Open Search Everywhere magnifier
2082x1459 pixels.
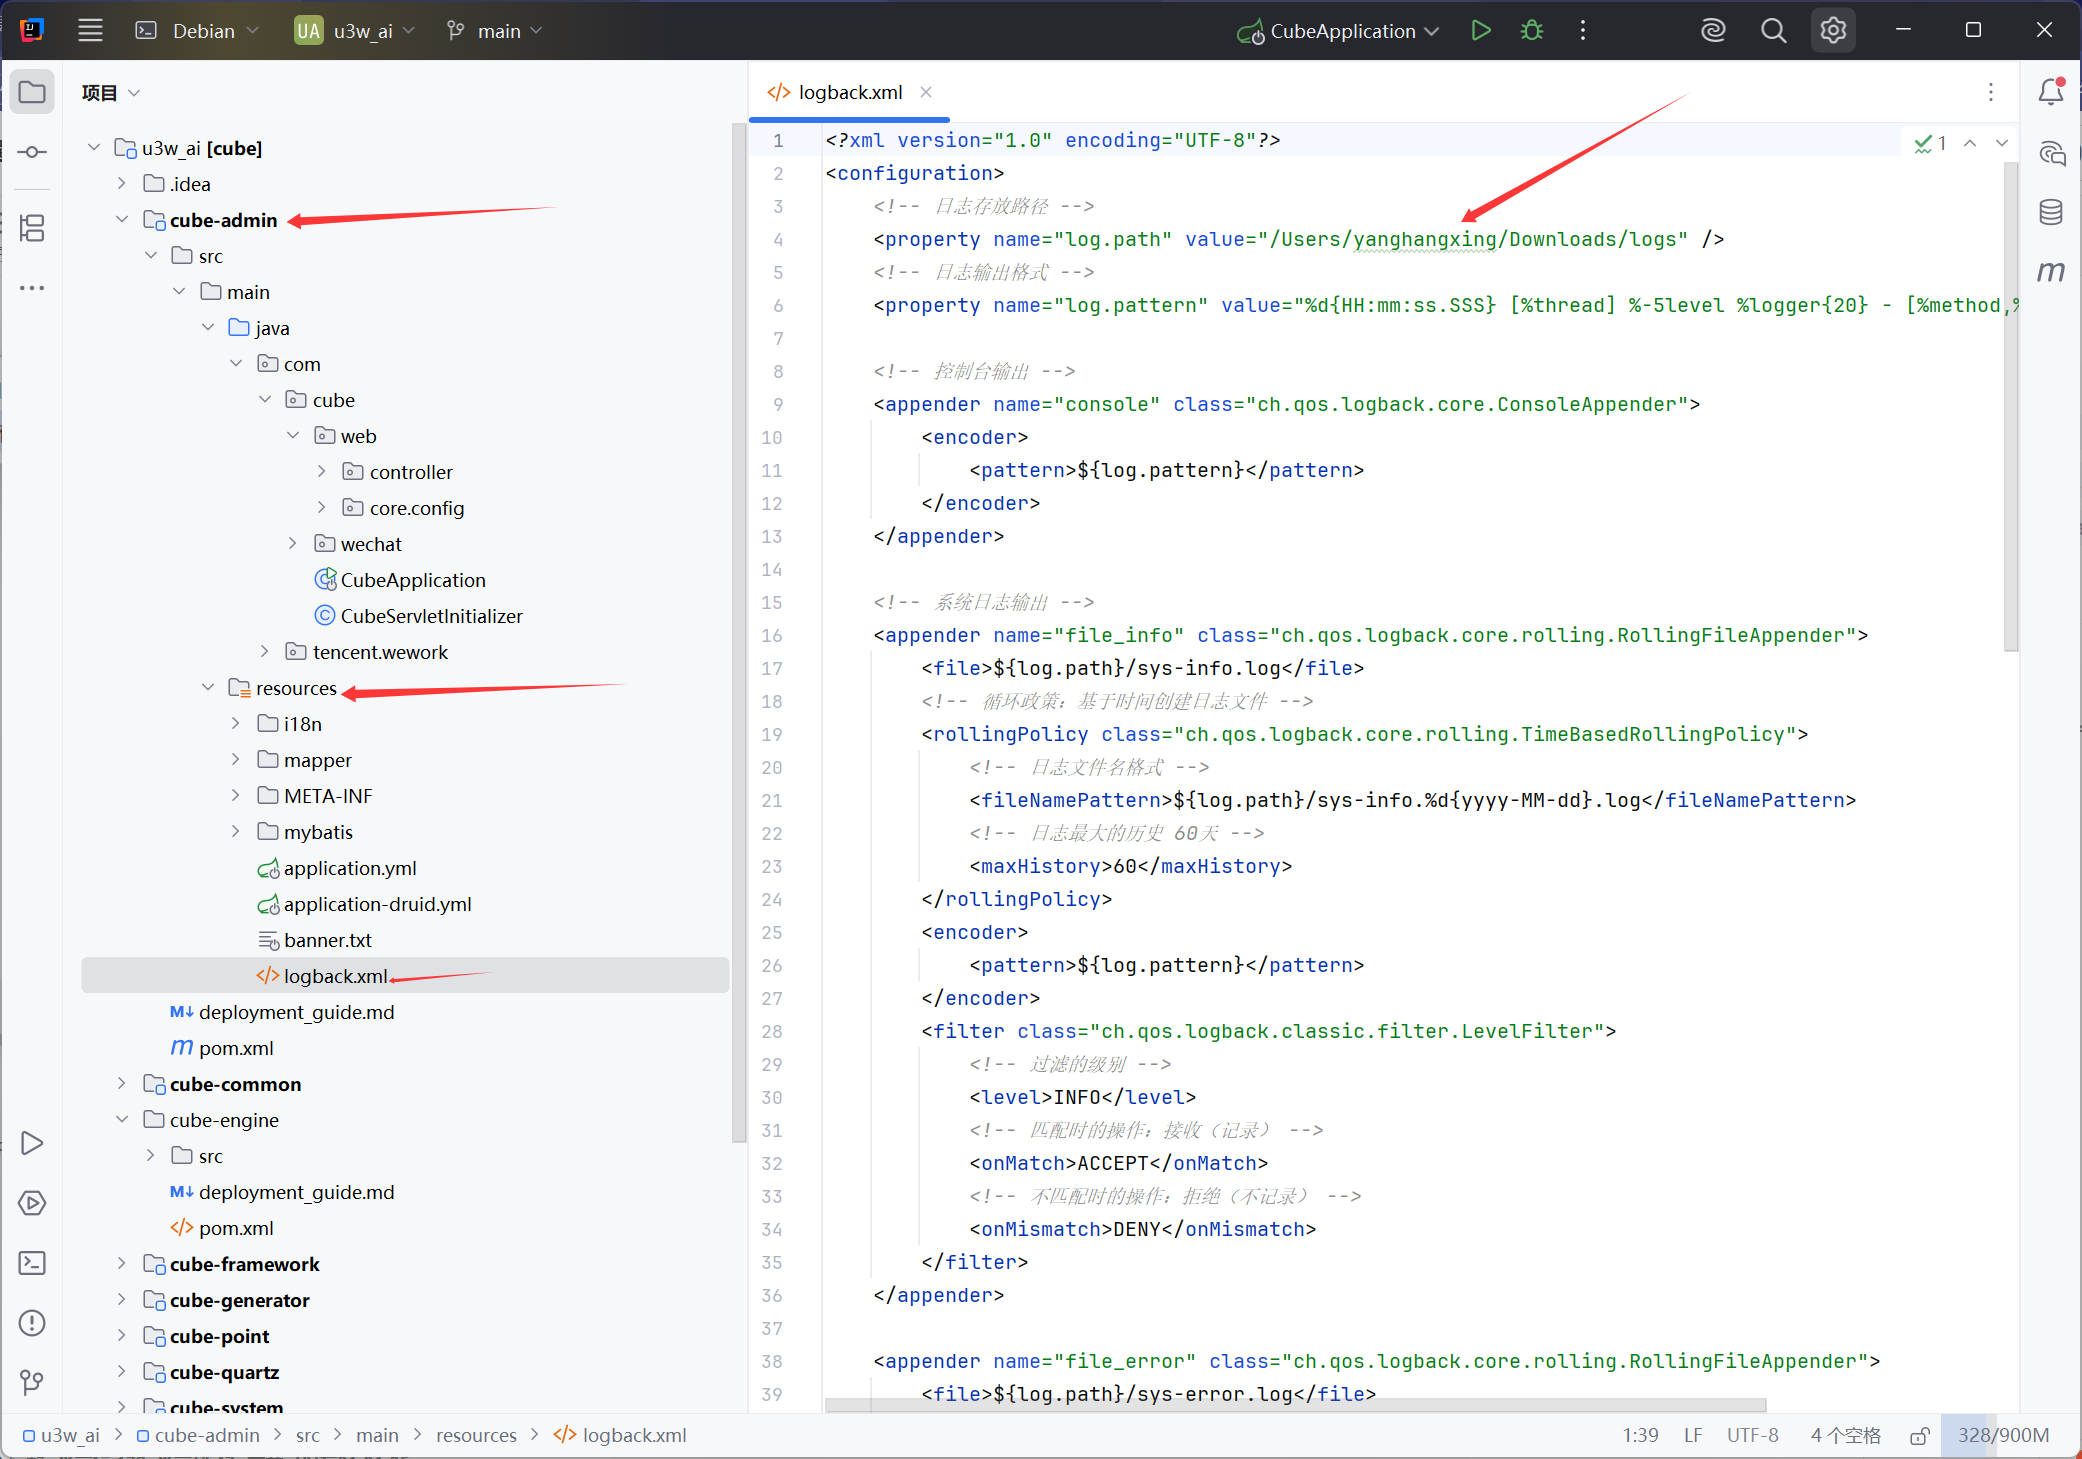[x=1773, y=31]
